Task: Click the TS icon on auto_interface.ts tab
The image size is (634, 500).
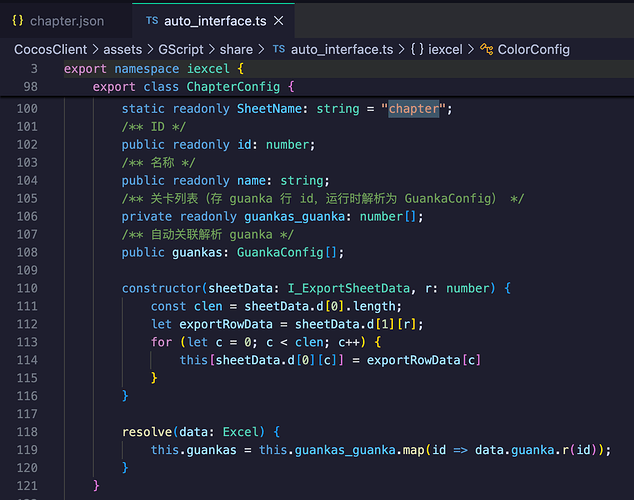Action: [152, 21]
